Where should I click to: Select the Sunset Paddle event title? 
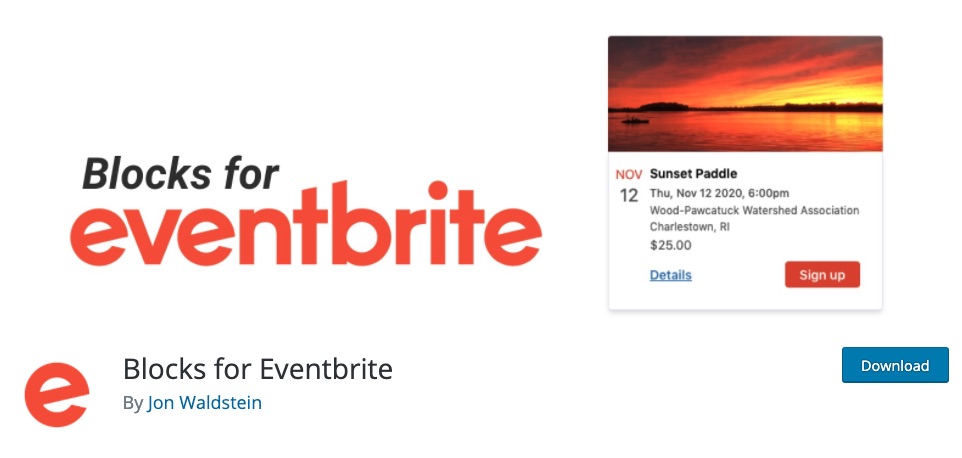point(693,174)
